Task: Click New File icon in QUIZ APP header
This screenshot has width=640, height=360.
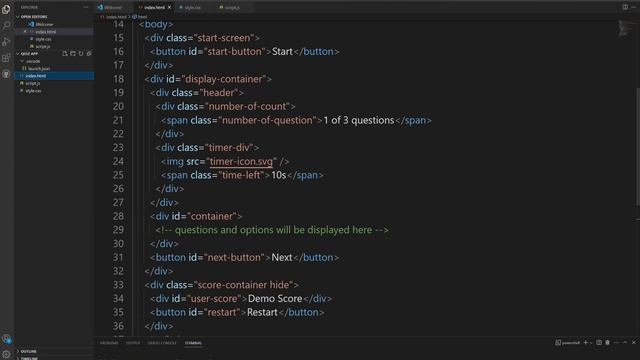Action: point(65,53)
